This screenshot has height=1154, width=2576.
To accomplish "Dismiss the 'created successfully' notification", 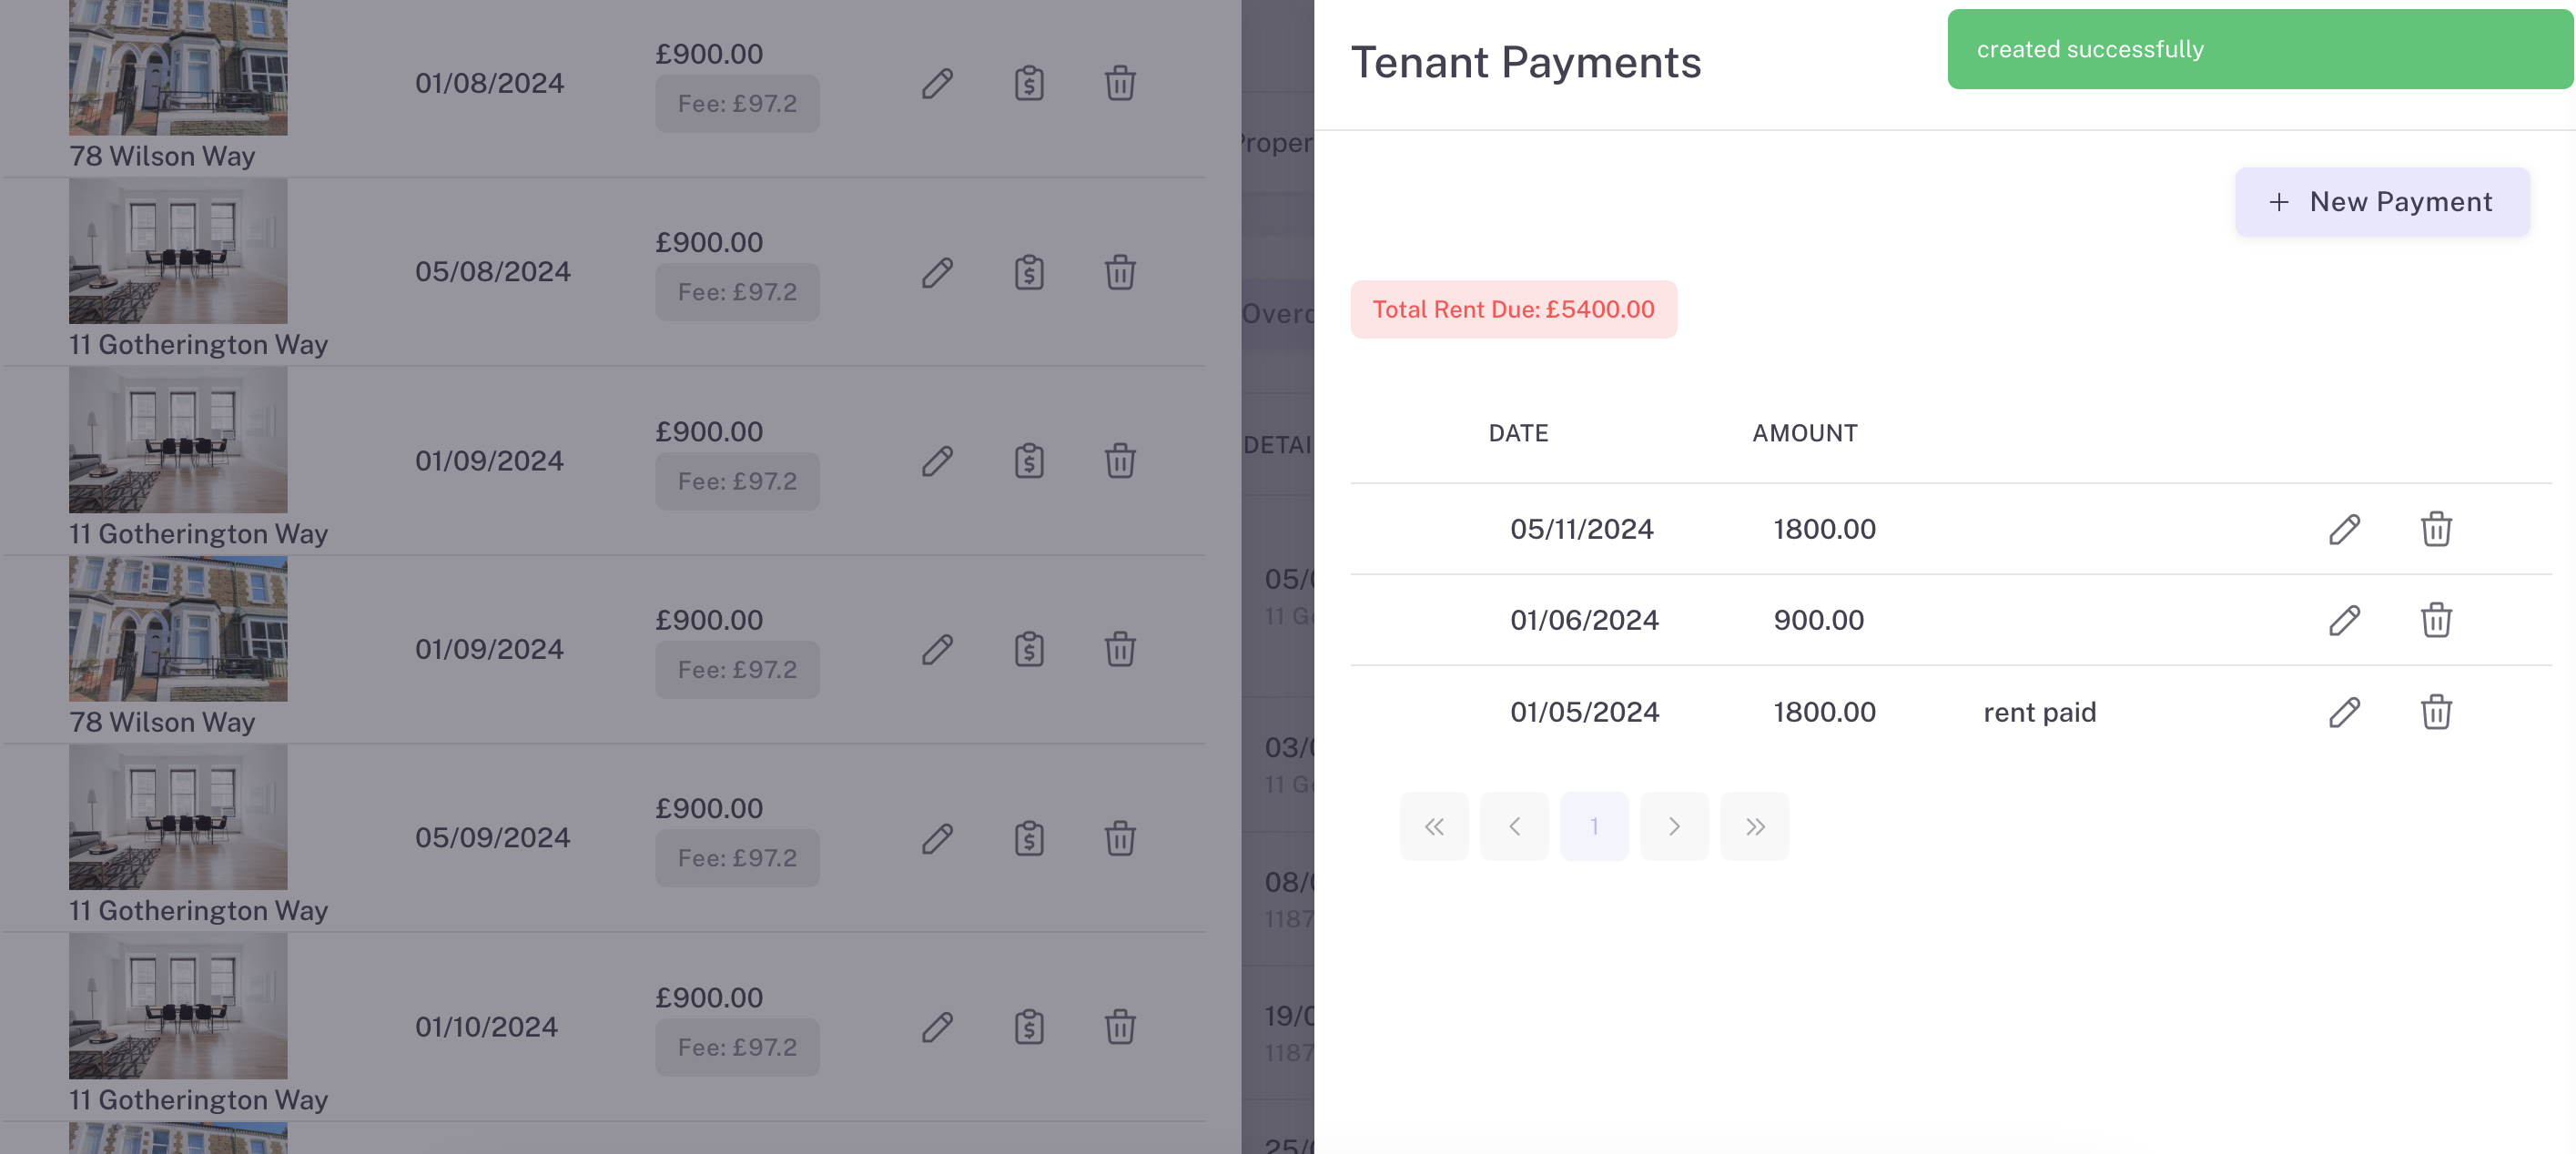I will point(2258,49).
